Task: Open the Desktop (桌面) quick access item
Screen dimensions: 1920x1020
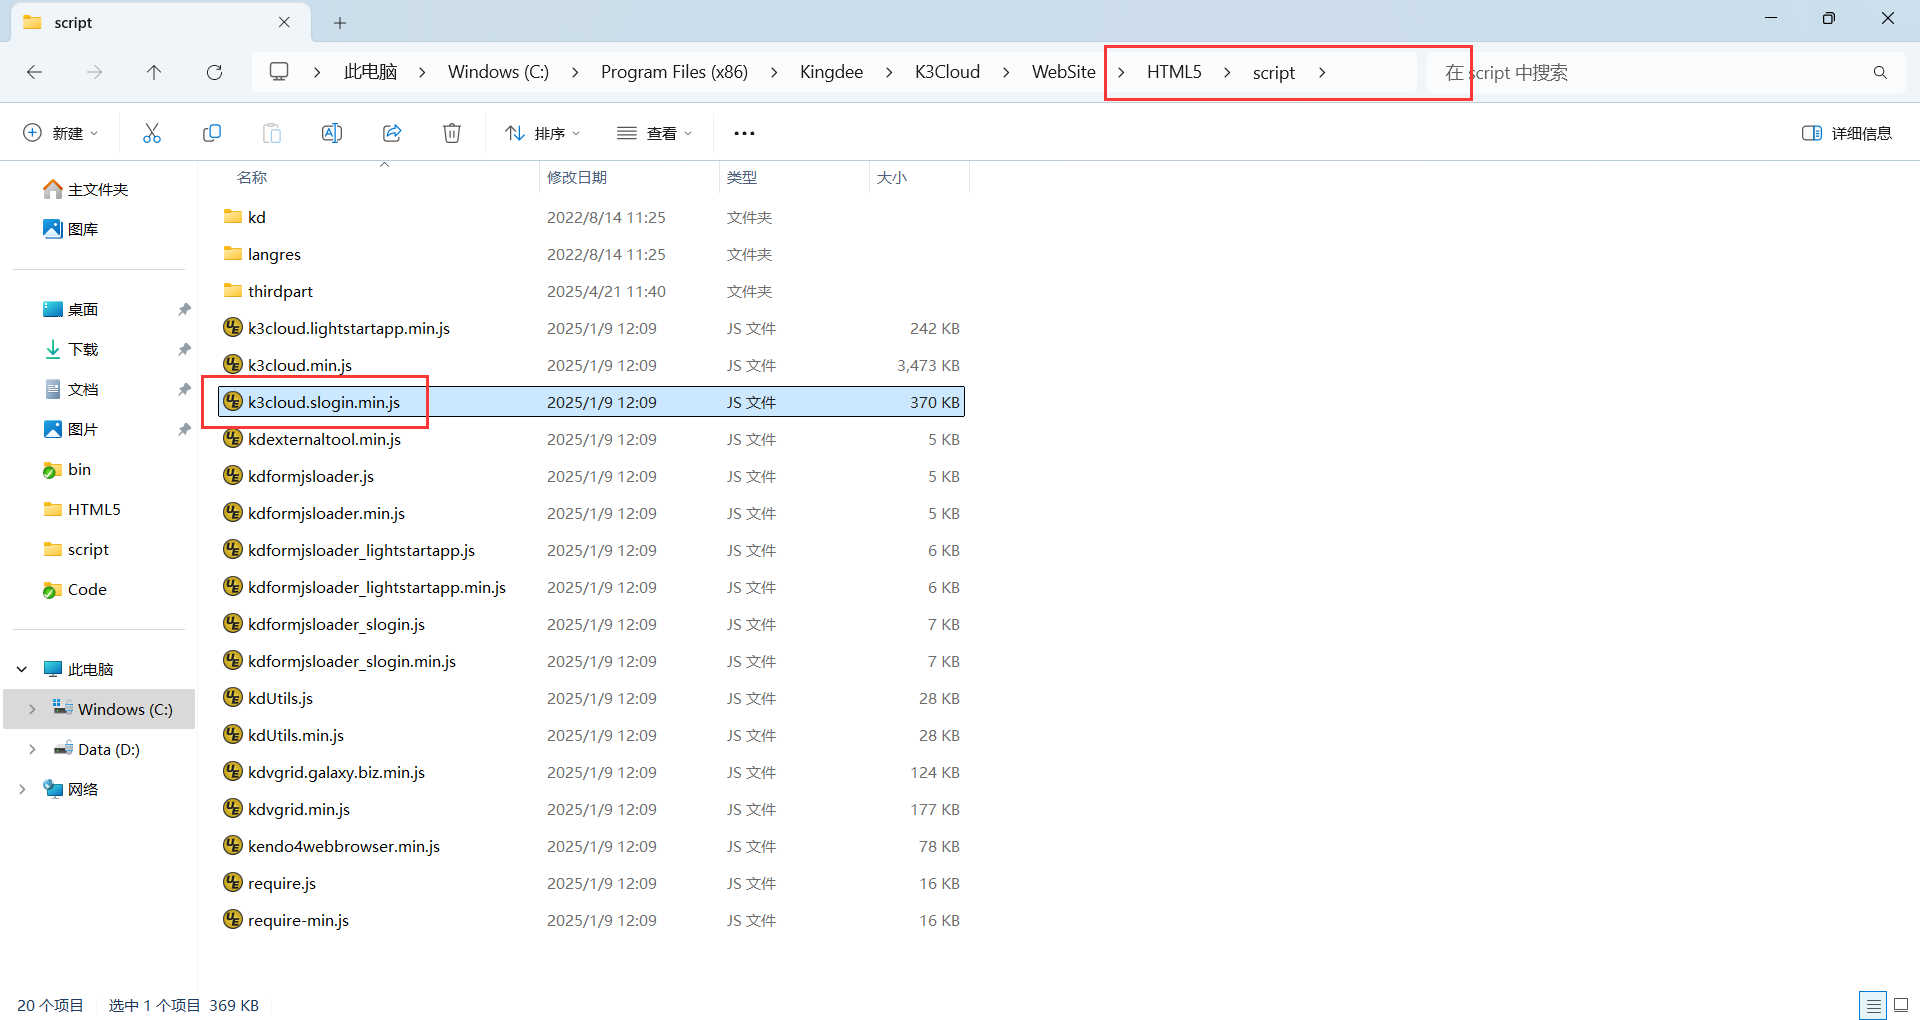Action: (71, 309)
